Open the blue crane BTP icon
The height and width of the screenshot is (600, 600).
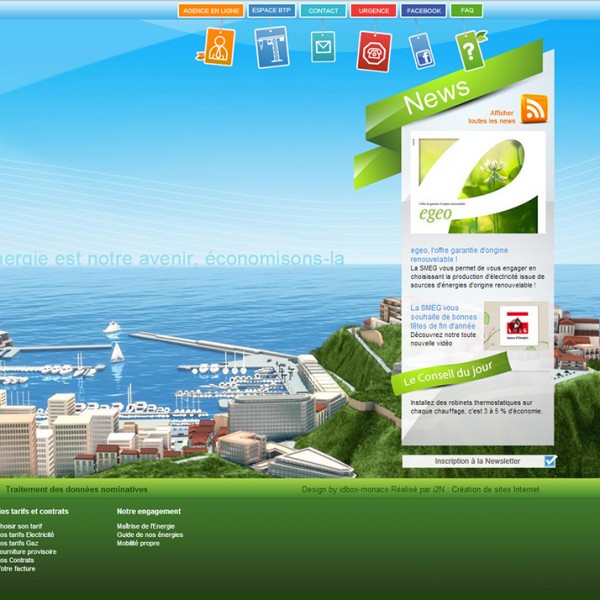click(x=271, y=47)
